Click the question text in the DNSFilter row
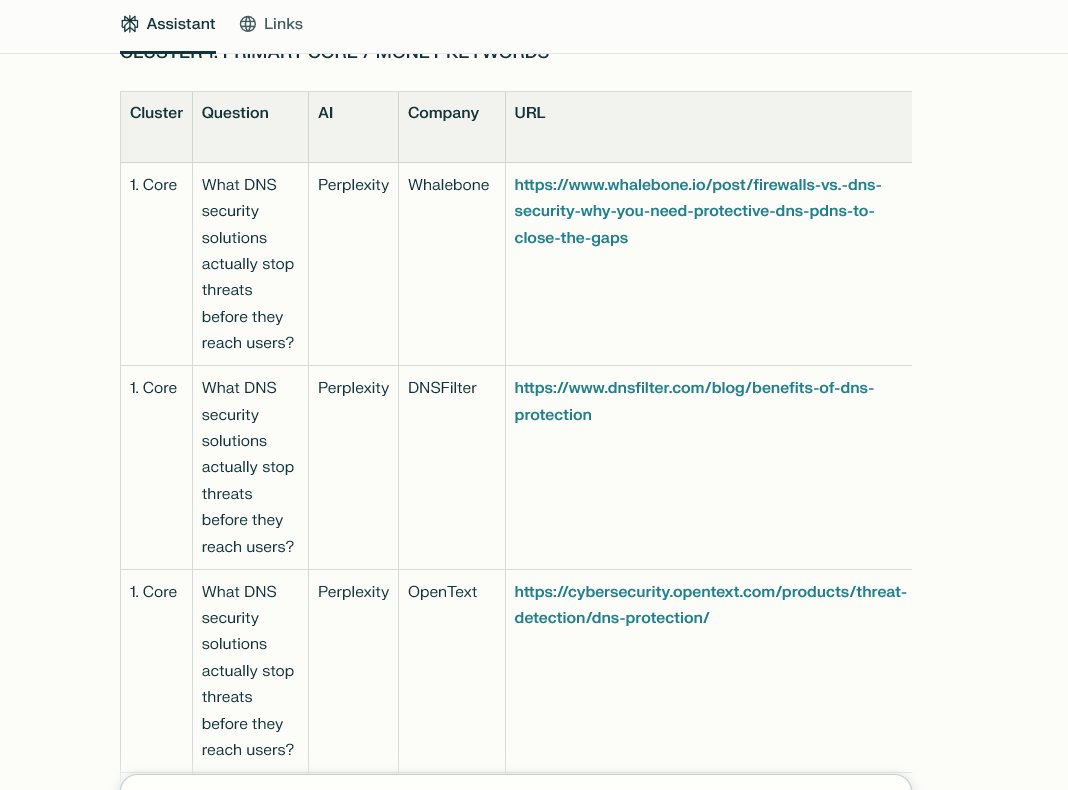Viewport: 1068px width, 790px height. tap(248, 467)
